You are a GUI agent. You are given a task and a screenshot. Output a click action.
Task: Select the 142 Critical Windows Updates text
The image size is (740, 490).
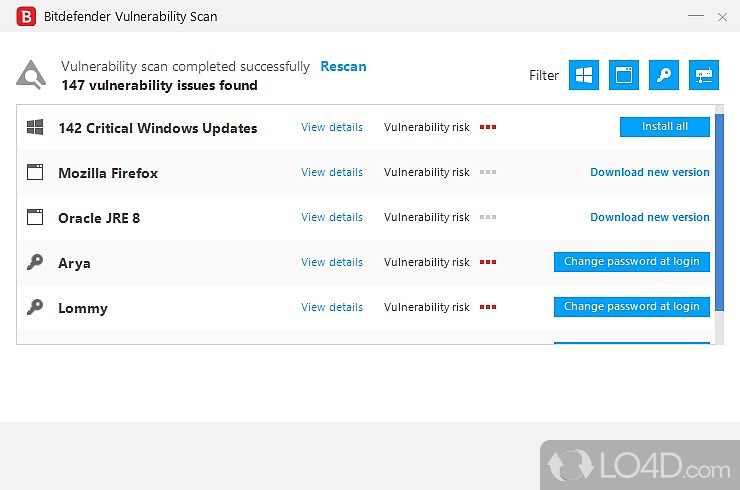coord(158,128)
